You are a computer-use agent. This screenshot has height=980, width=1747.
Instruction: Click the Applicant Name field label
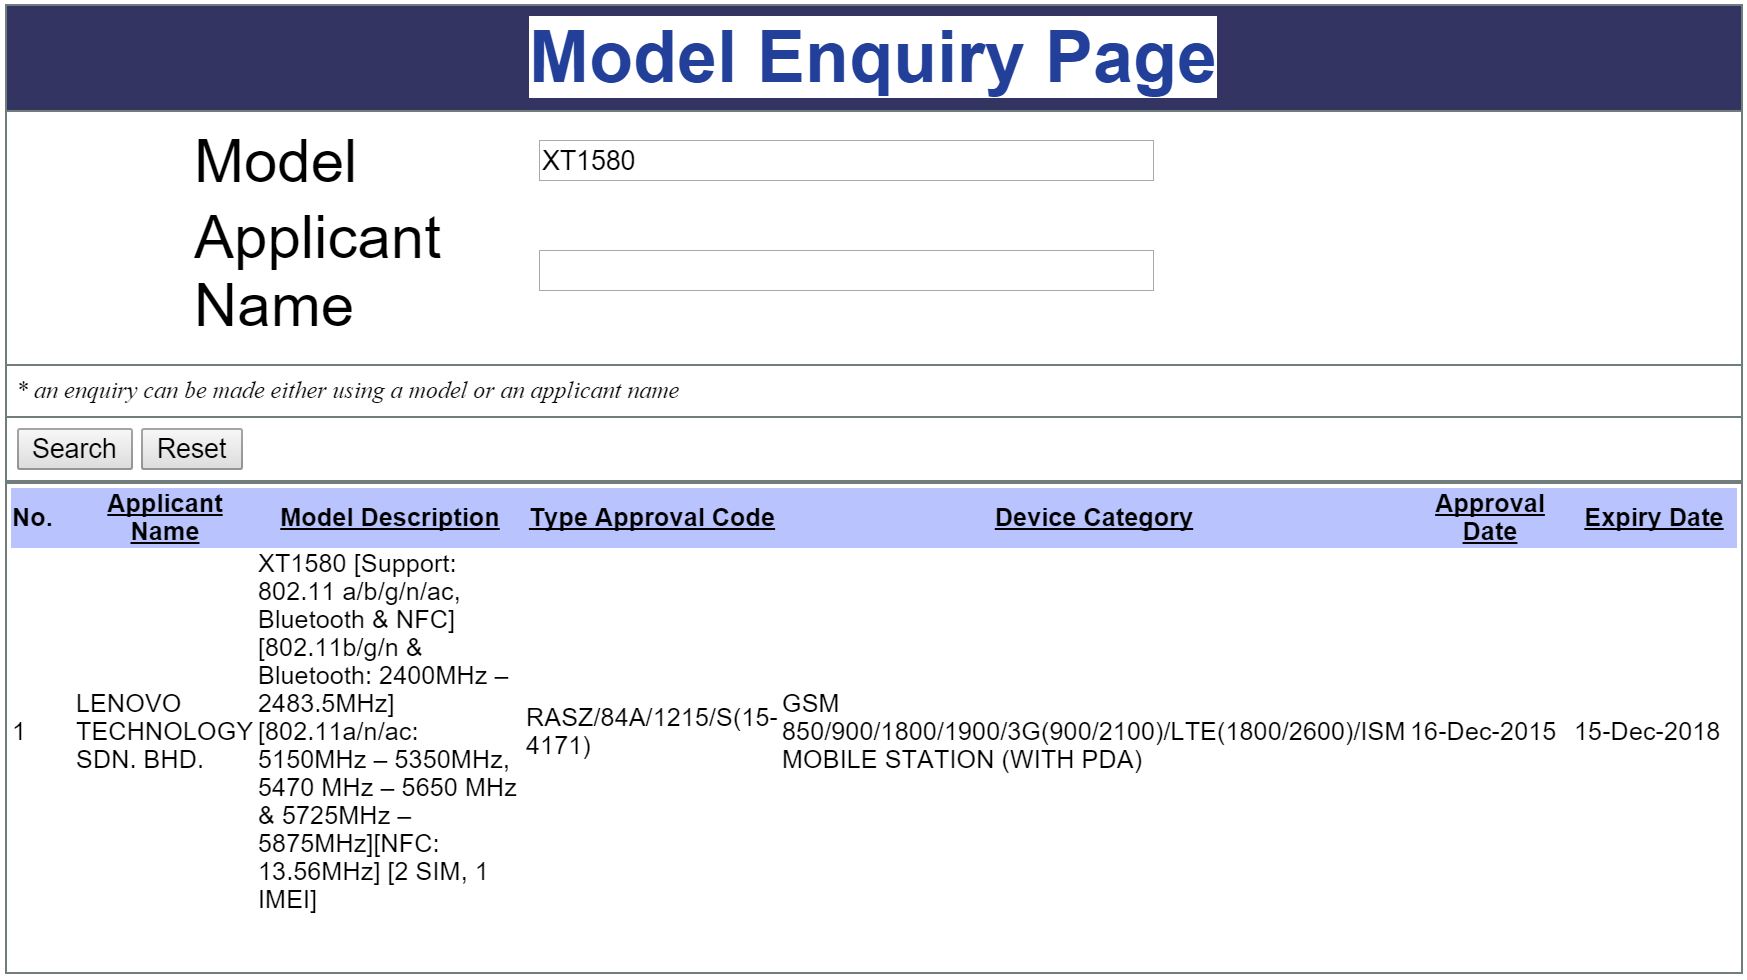pos(317,271)
